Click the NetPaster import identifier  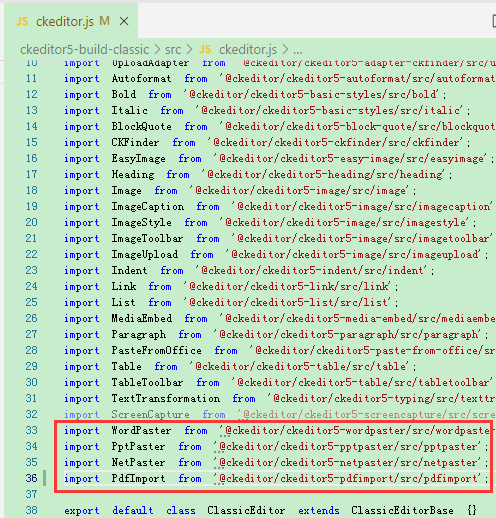pyautogui.click(x=138, y=462)
